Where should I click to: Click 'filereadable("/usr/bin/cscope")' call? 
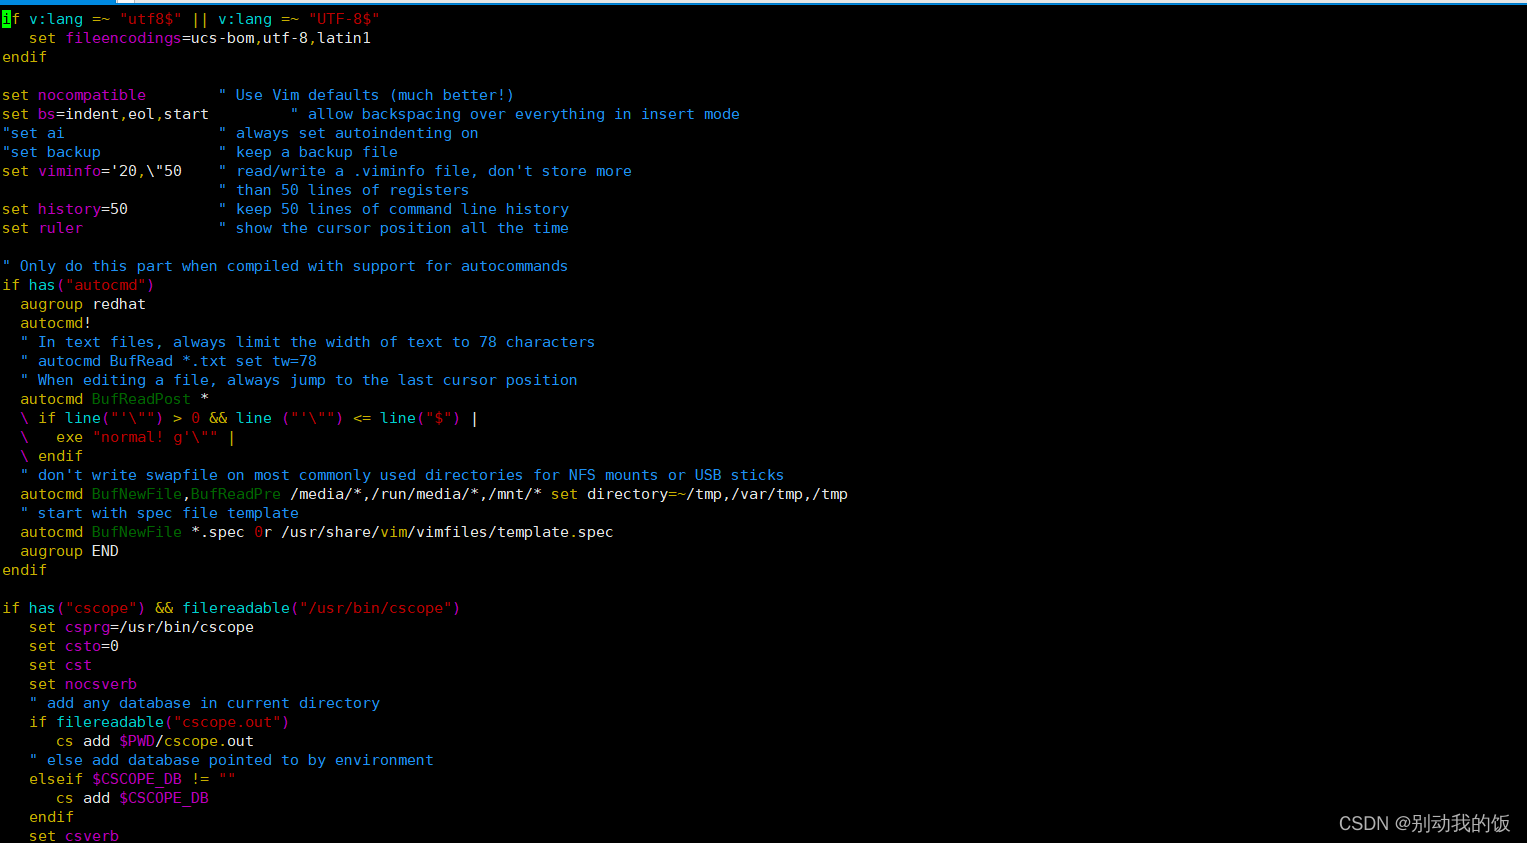point(321,608)
